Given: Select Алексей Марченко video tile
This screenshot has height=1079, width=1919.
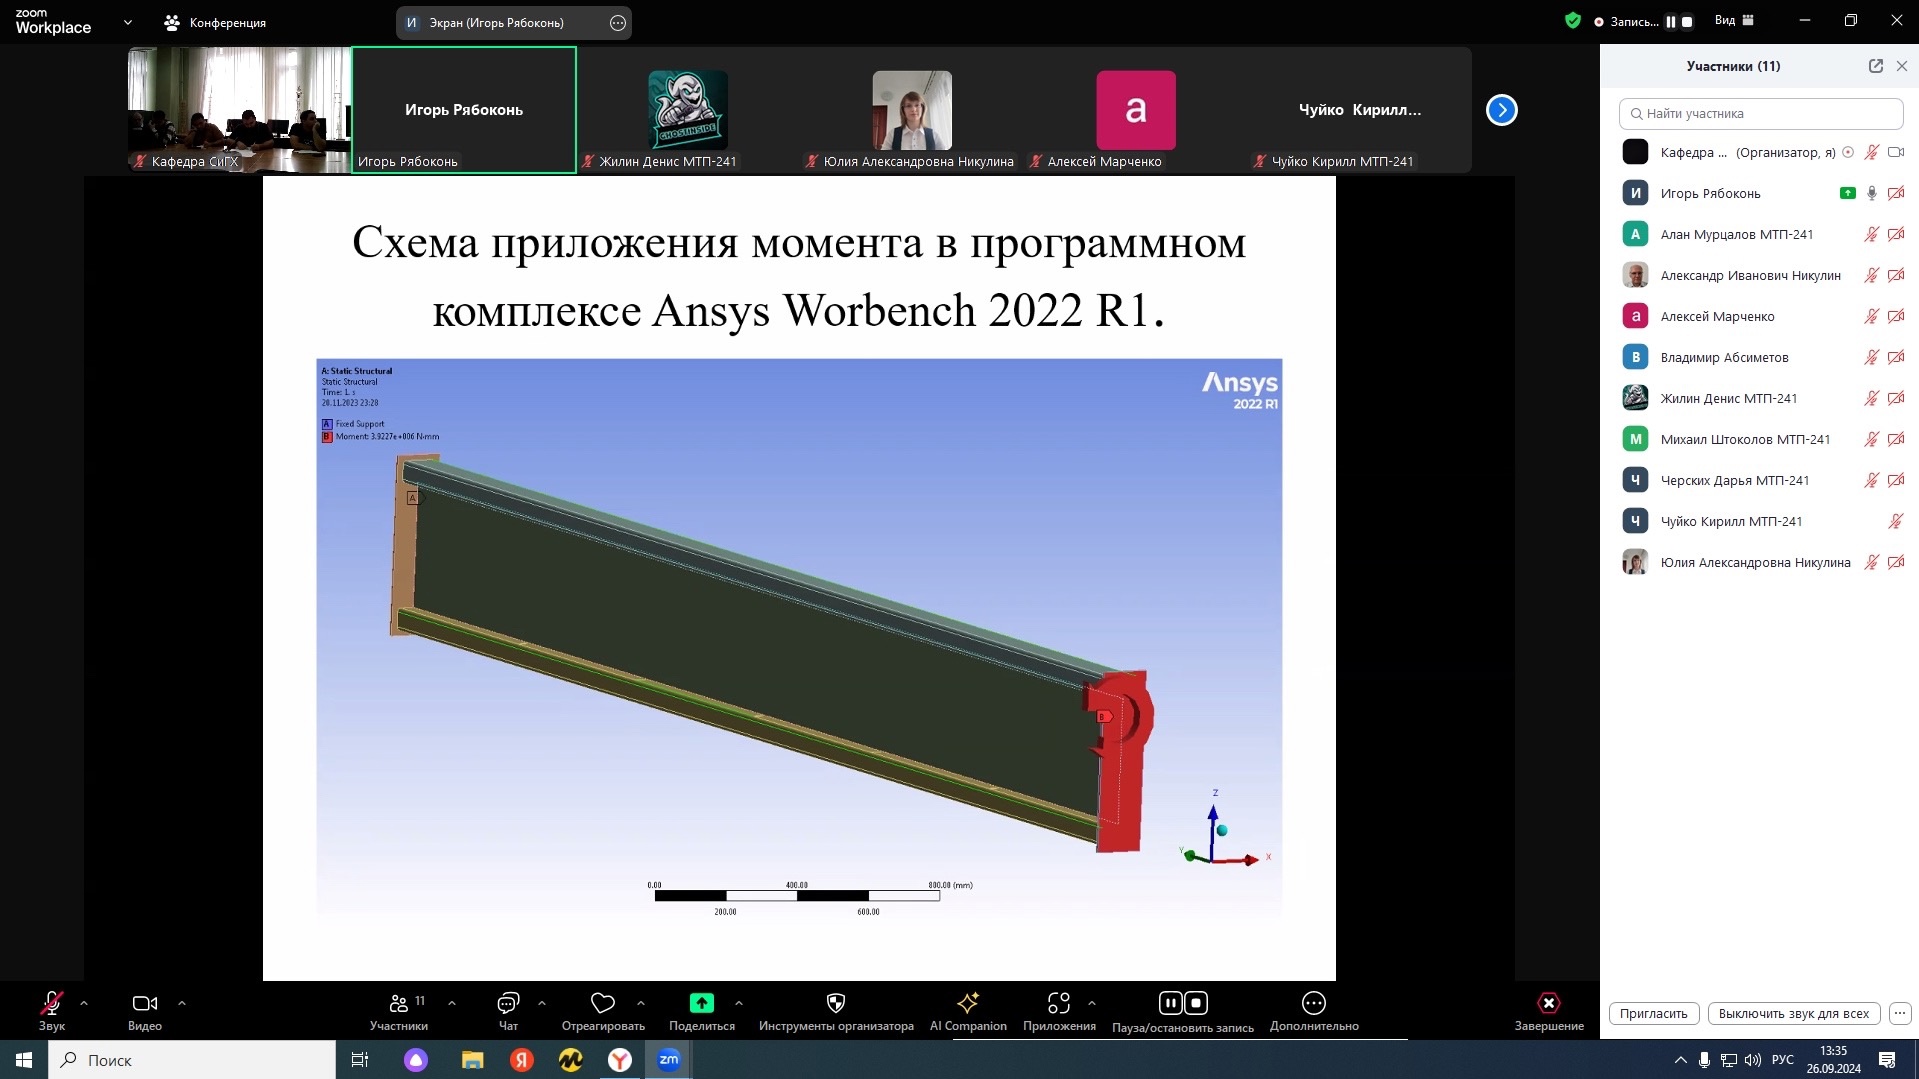Looking at the screenshot, I should [x=1136, y=110].
